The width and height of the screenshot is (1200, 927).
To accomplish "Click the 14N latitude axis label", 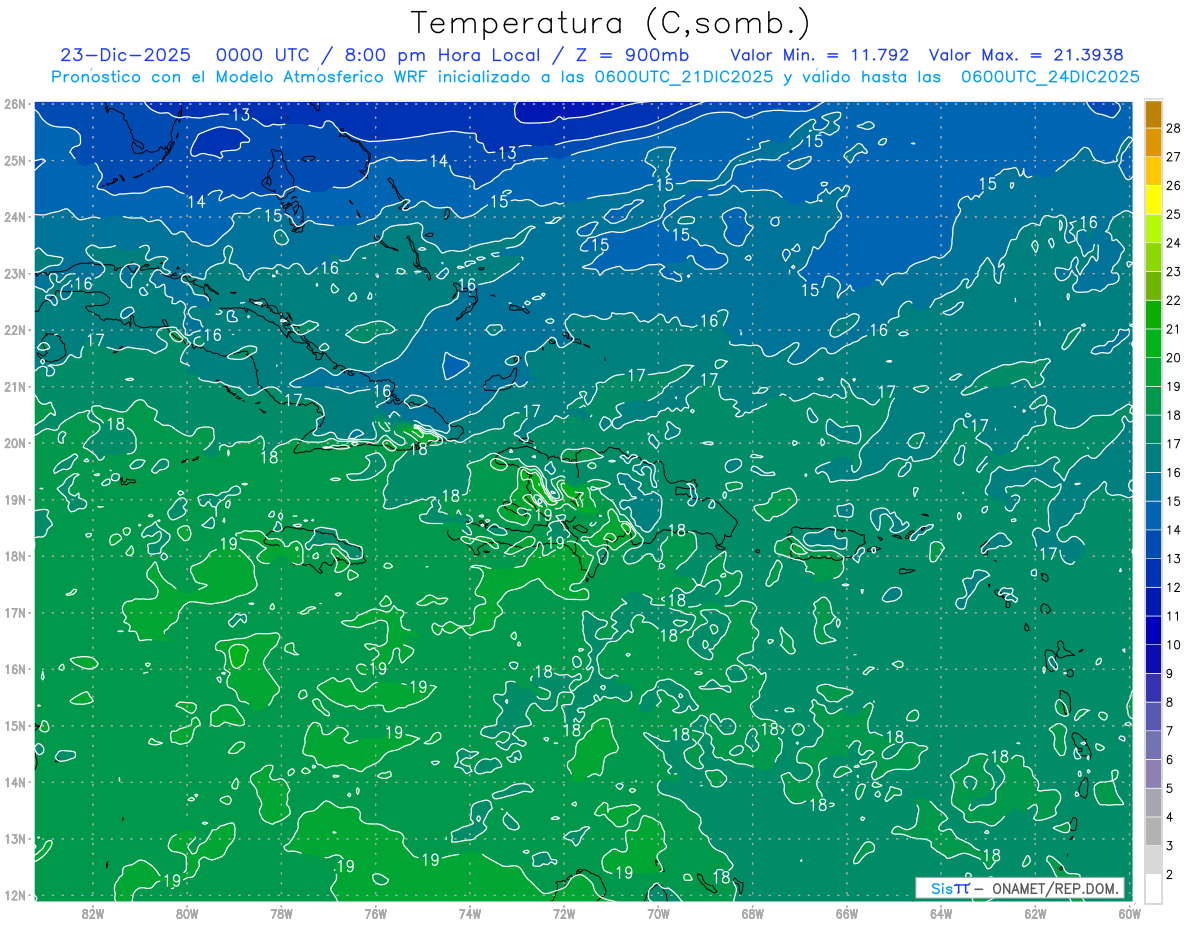I will tap(15, 782).
